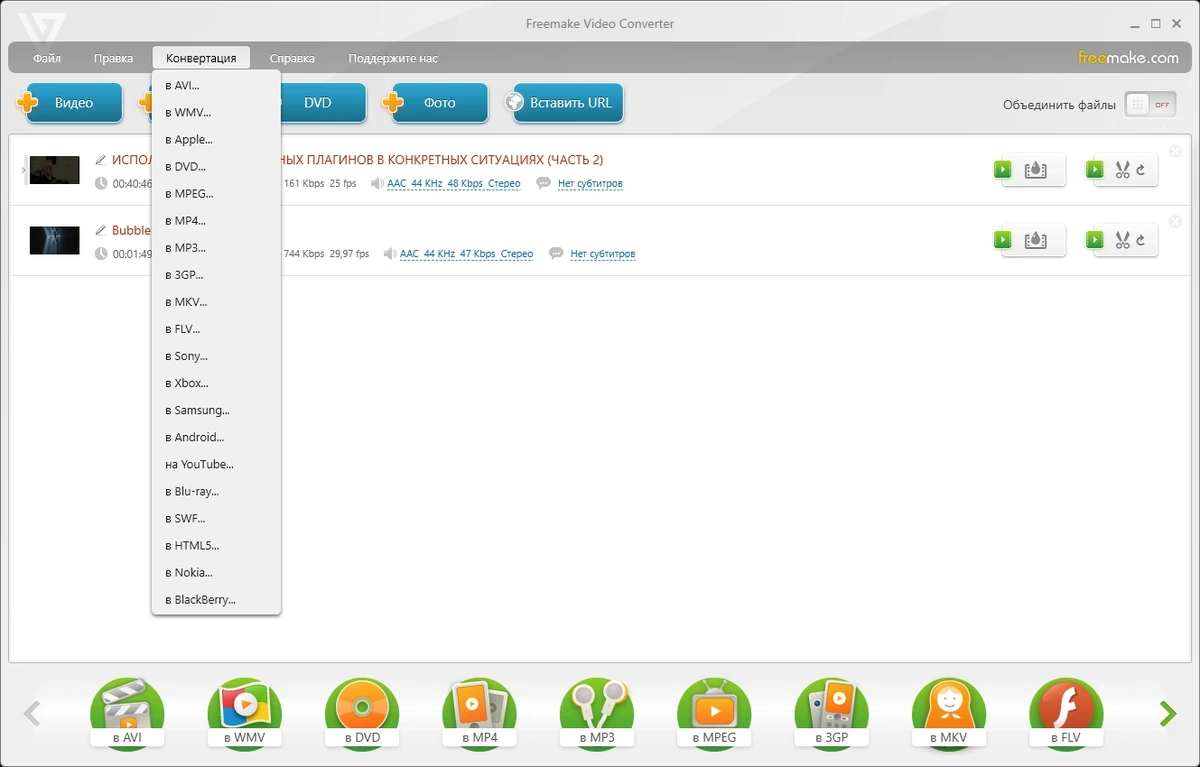Select the speaker icon in the Bubble row

click(390, 254)
